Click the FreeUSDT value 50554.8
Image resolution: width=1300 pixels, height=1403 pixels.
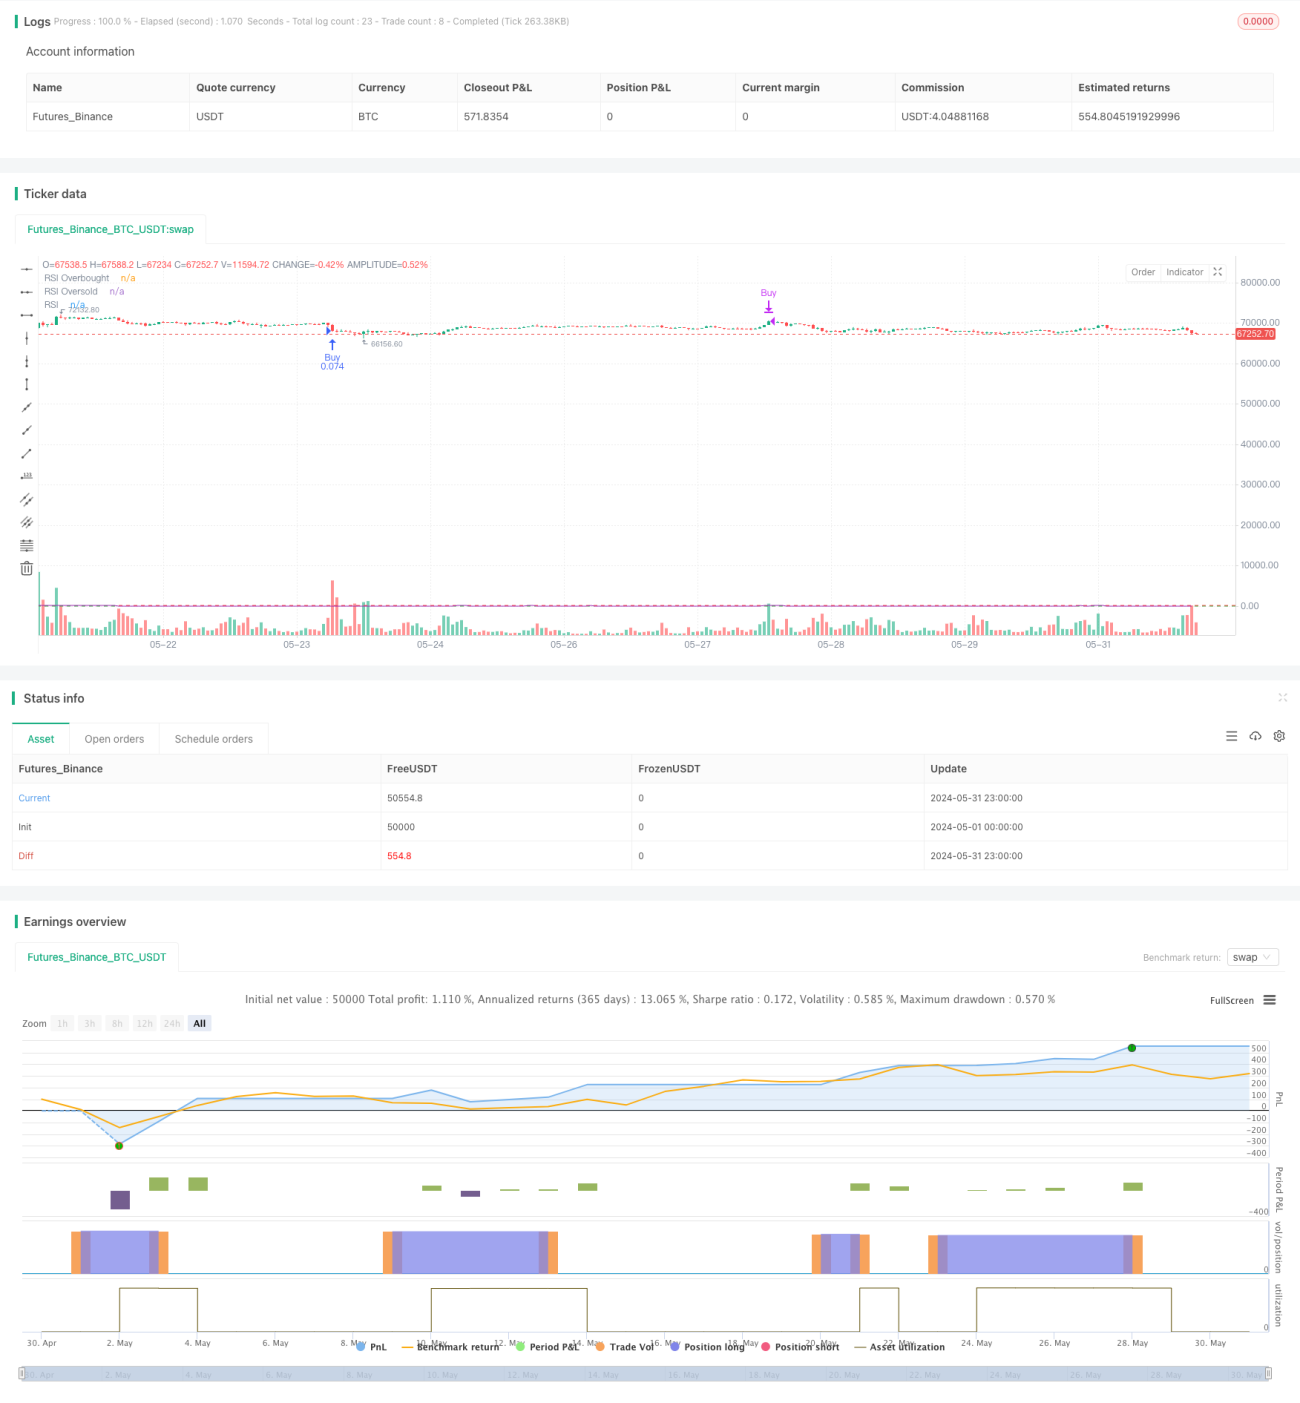coord(405,798)
